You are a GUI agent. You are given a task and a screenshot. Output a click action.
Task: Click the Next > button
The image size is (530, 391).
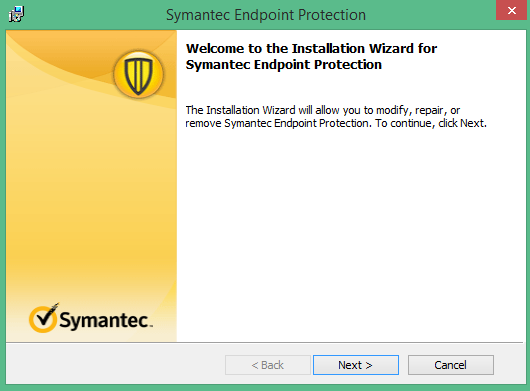point(356,365)
